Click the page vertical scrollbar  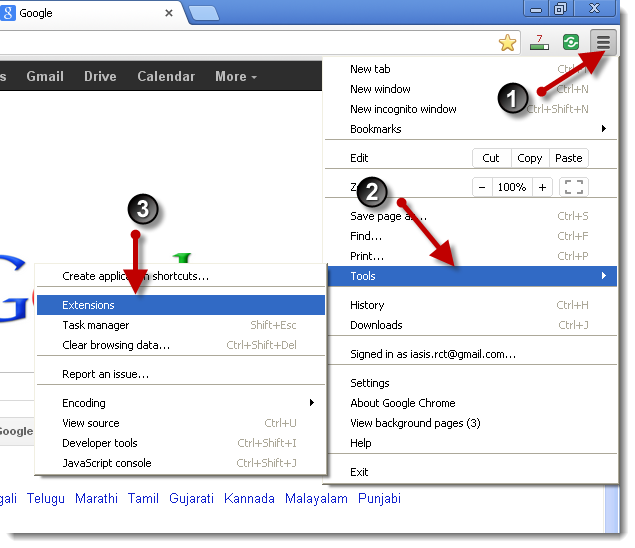[x=612, y=508]
